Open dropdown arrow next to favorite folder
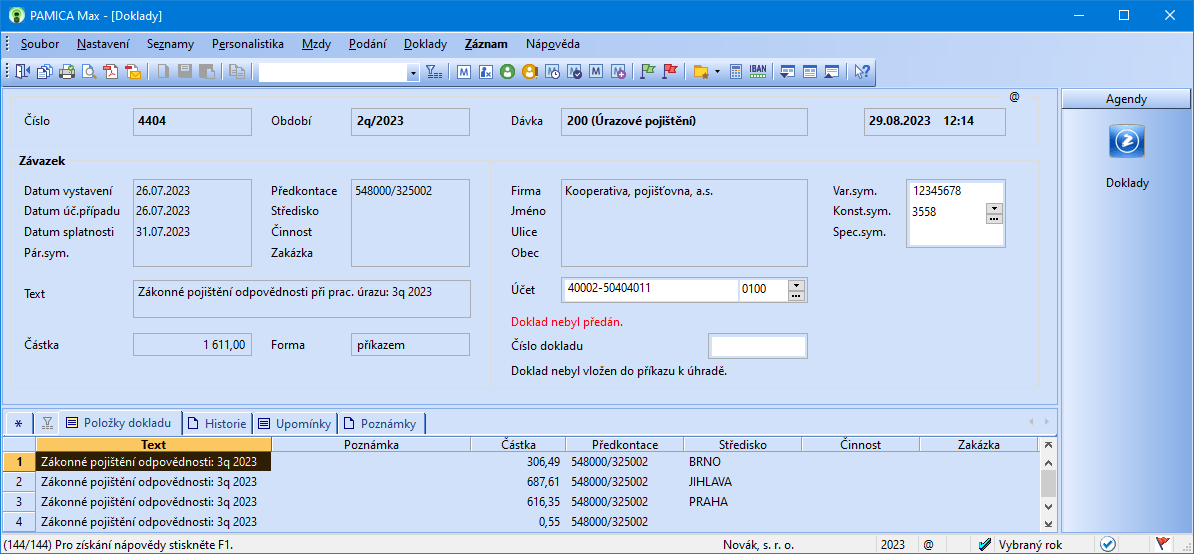Viewport: 1194px width, 554px height. pos(717,72)
